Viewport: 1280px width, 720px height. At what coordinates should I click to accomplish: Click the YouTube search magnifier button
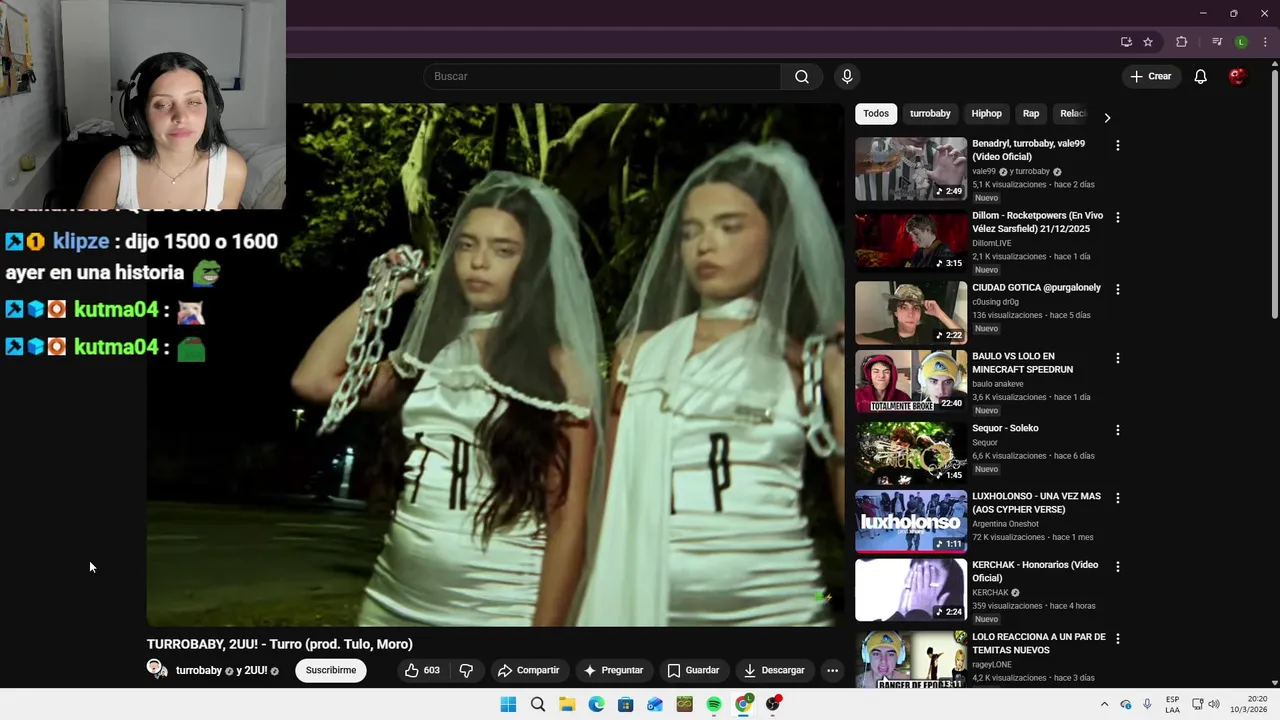(802, 77)
